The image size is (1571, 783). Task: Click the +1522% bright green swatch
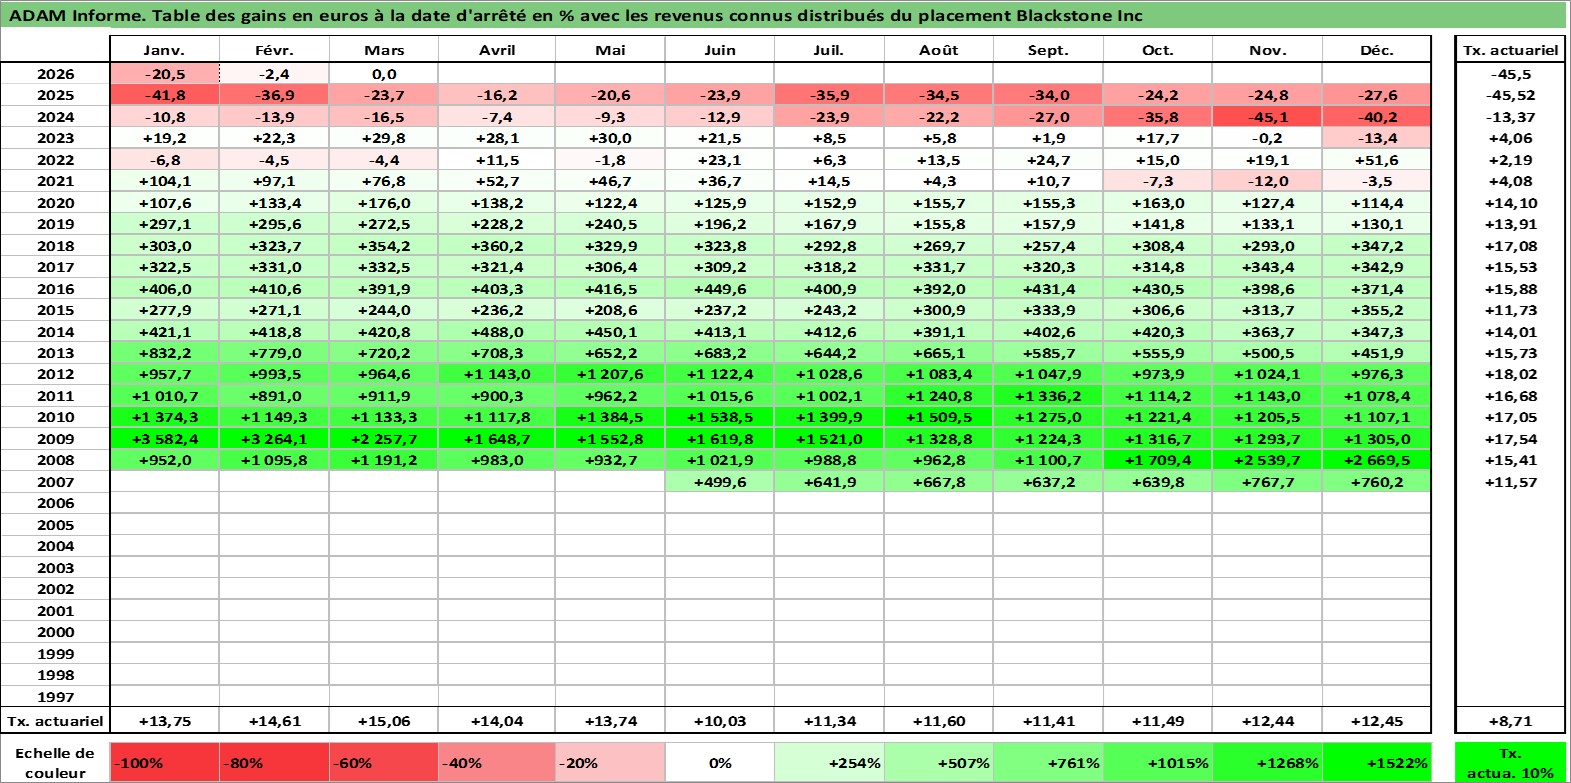click(1377, 763)
